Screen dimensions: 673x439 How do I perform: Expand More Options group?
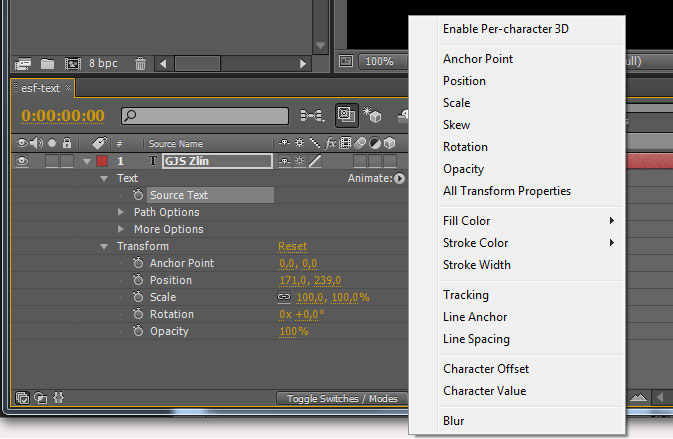[121, 229]
